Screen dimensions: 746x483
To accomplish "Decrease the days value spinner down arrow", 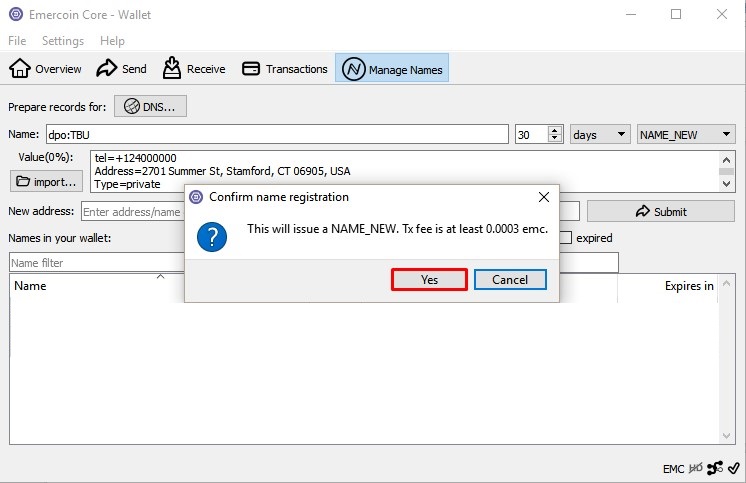I will coord(555,138).
